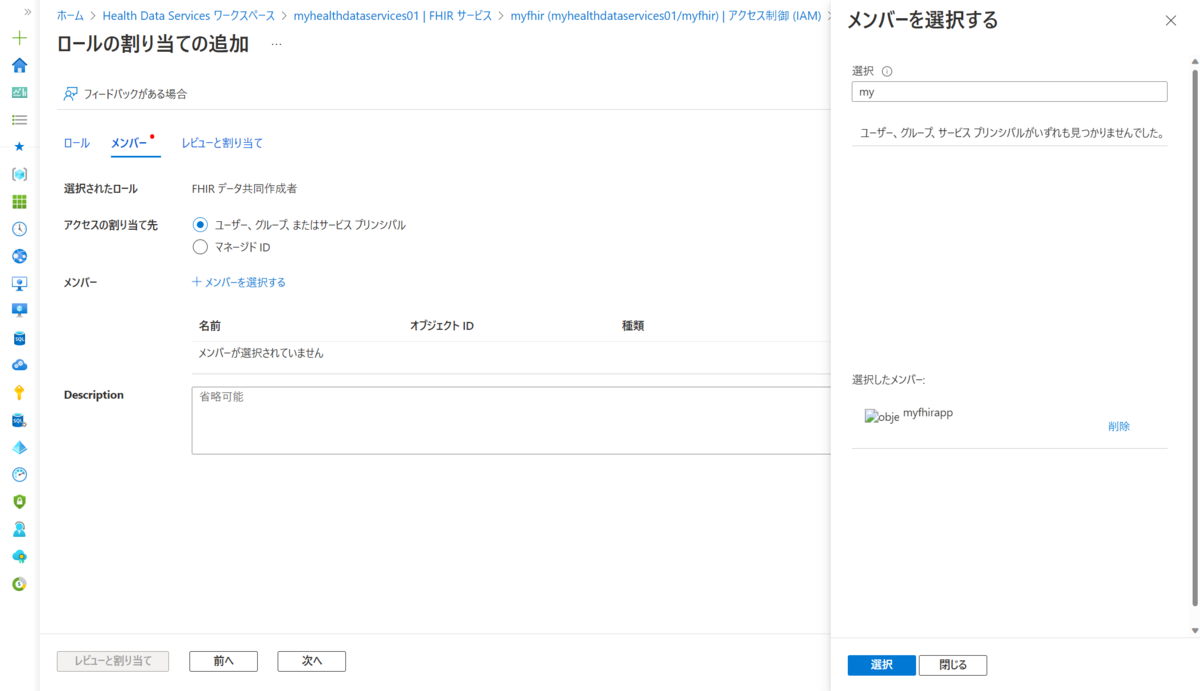Click the Favorites star icon in sidebar
This screenshot has height=691, width=1200.
click(19, 146)
